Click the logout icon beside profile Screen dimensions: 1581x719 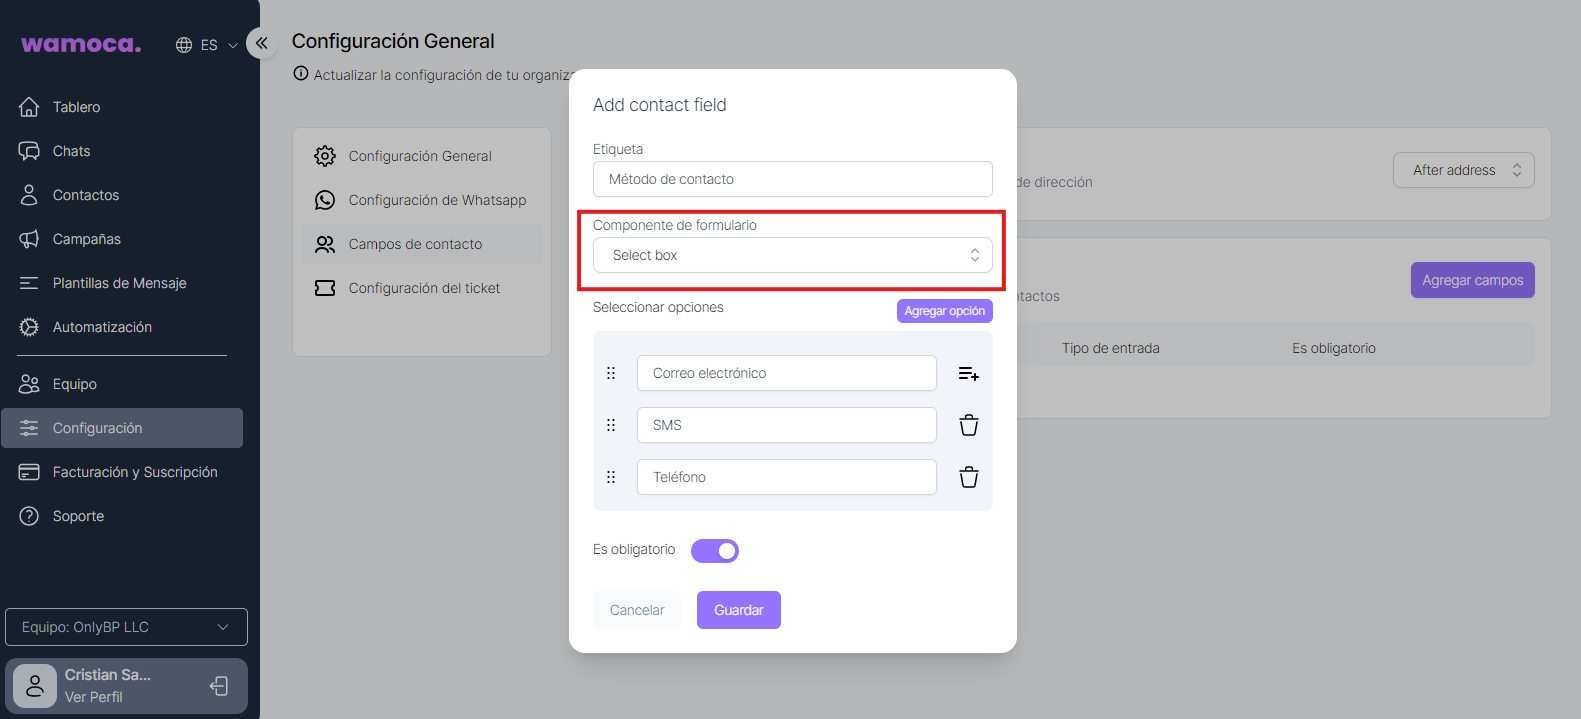pyautogui.click(x=219, y=686)
